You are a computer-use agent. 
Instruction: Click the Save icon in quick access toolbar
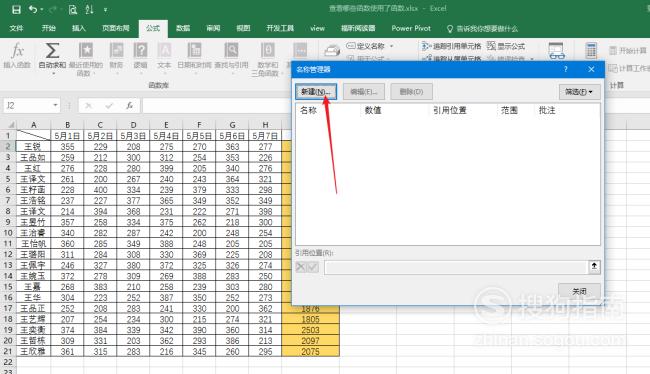(16, 9)
